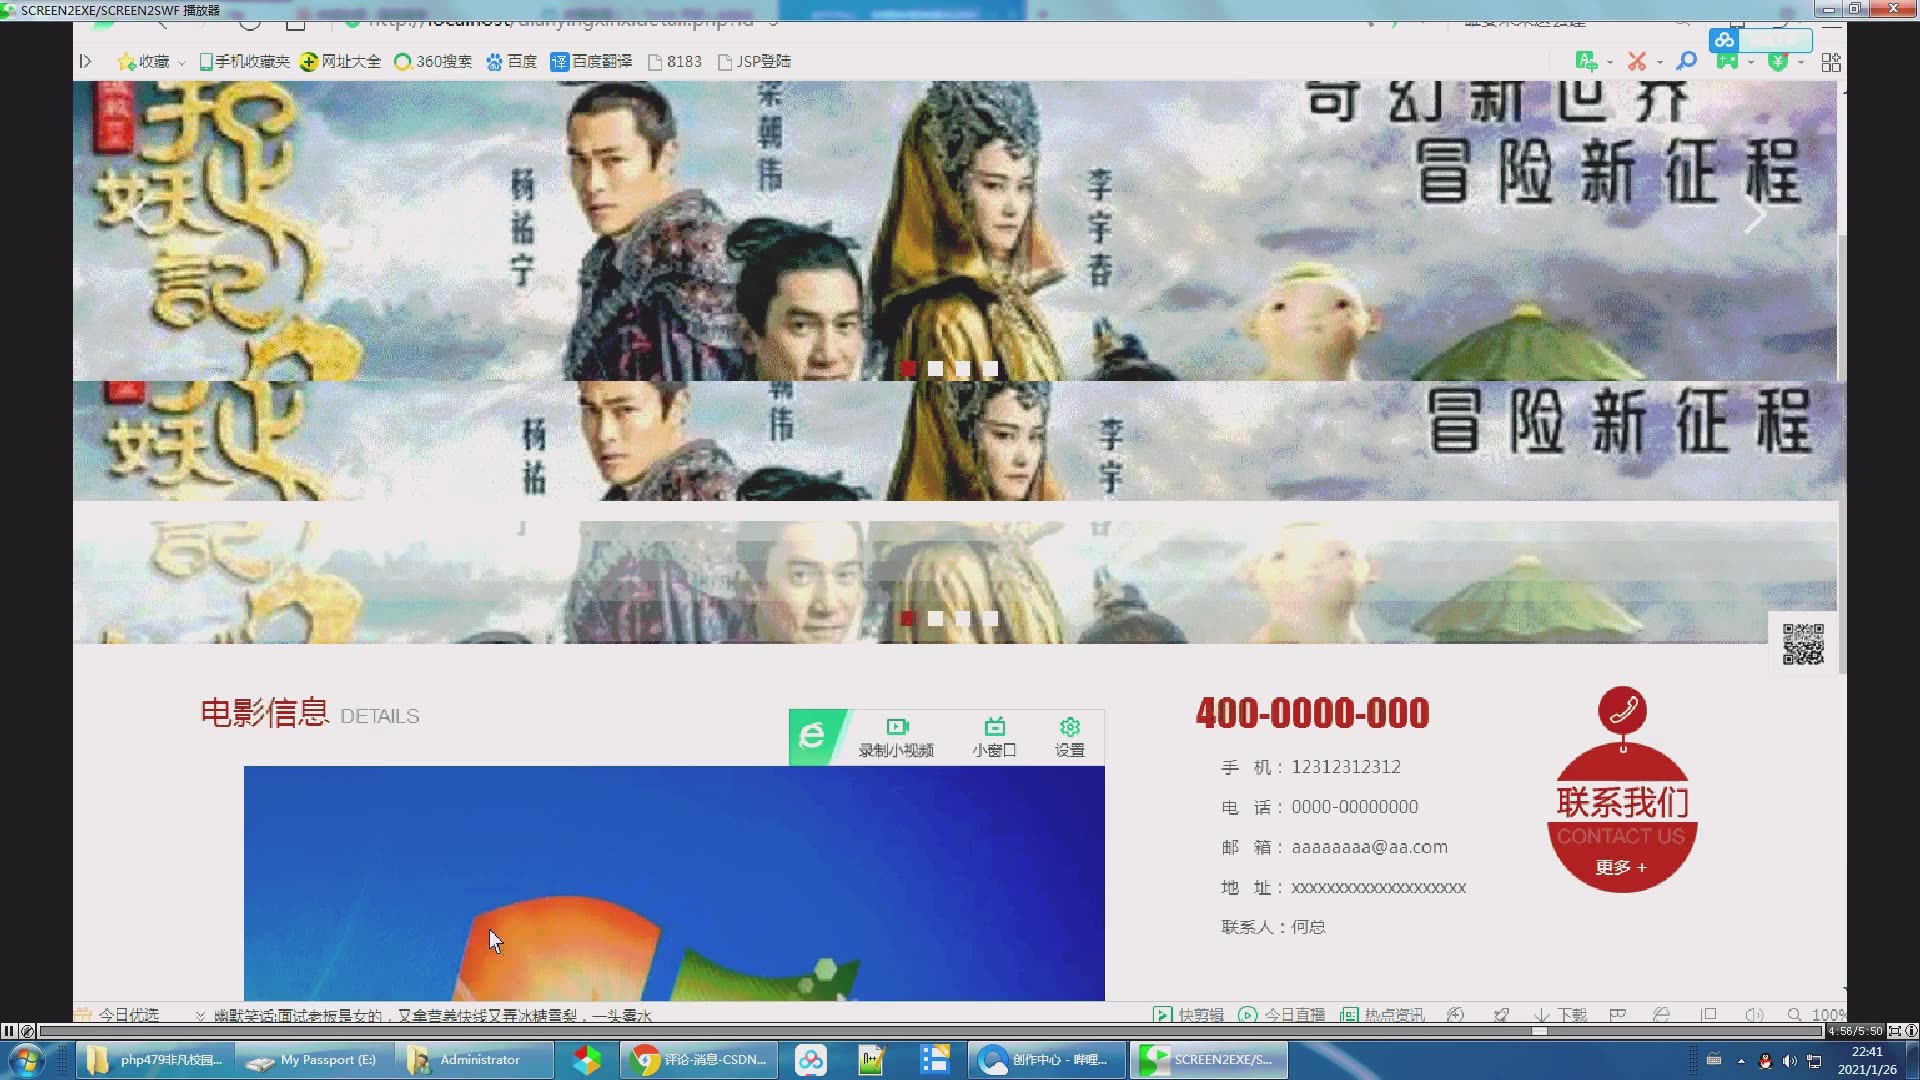
Task: Expand the translate extension dropdown arrow
Action: (x=1609, y=63)
